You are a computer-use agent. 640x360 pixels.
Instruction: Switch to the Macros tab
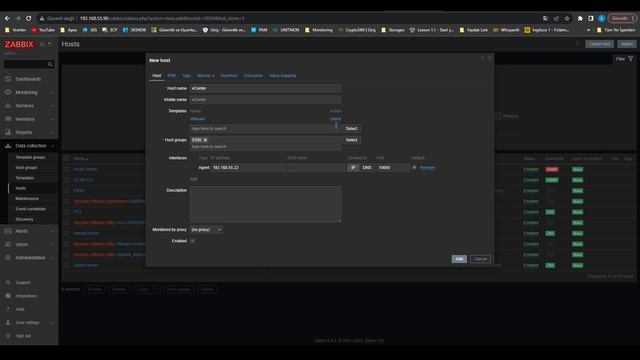point(205,76)
